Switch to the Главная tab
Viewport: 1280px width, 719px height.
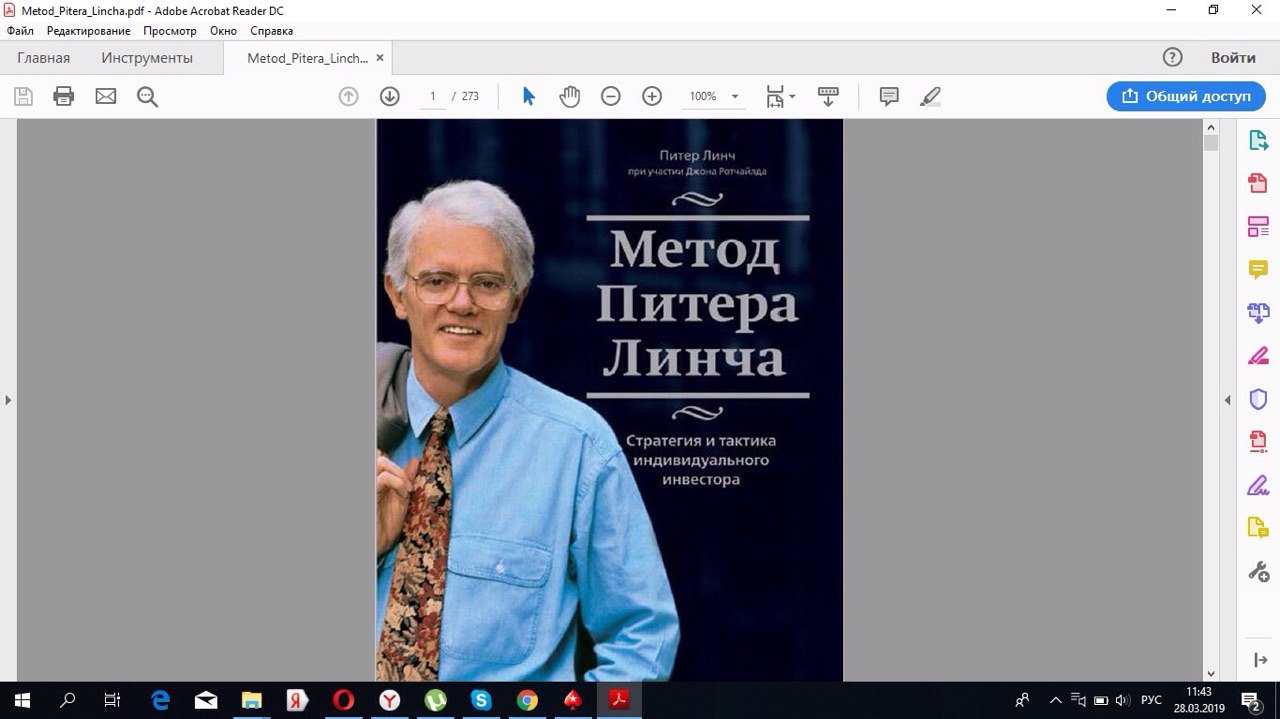click(x=44, y=58)
